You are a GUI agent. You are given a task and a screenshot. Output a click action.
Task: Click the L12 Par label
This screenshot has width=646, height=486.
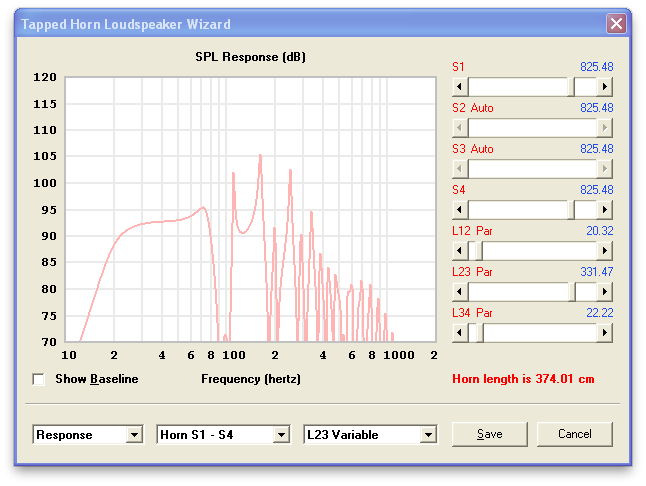click(472, 231)
